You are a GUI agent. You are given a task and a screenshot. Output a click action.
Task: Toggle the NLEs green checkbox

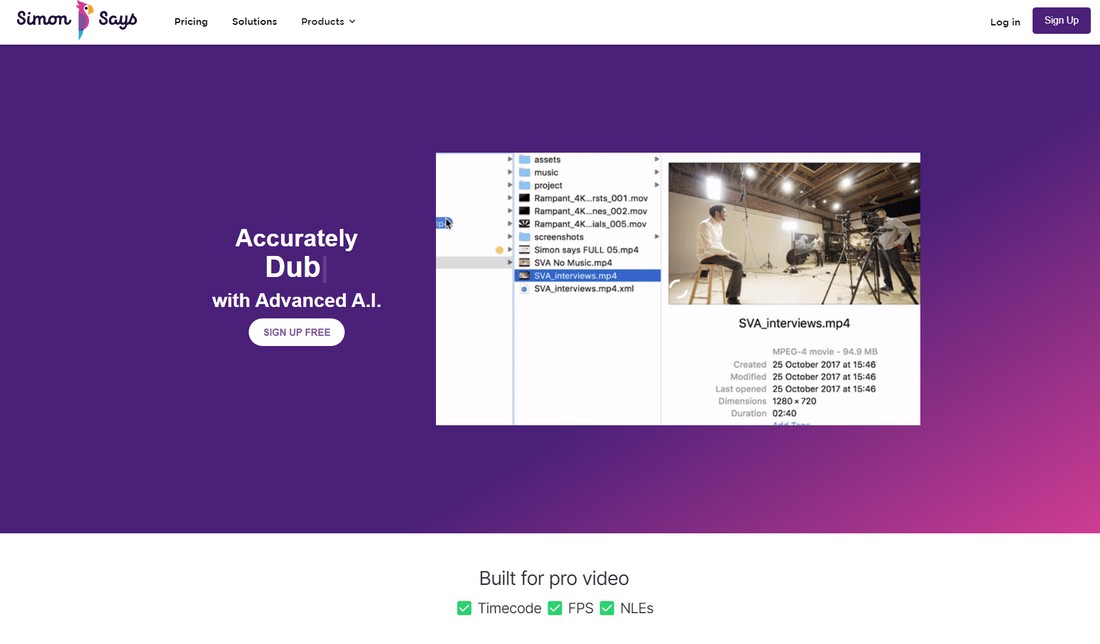pos(607,608)
